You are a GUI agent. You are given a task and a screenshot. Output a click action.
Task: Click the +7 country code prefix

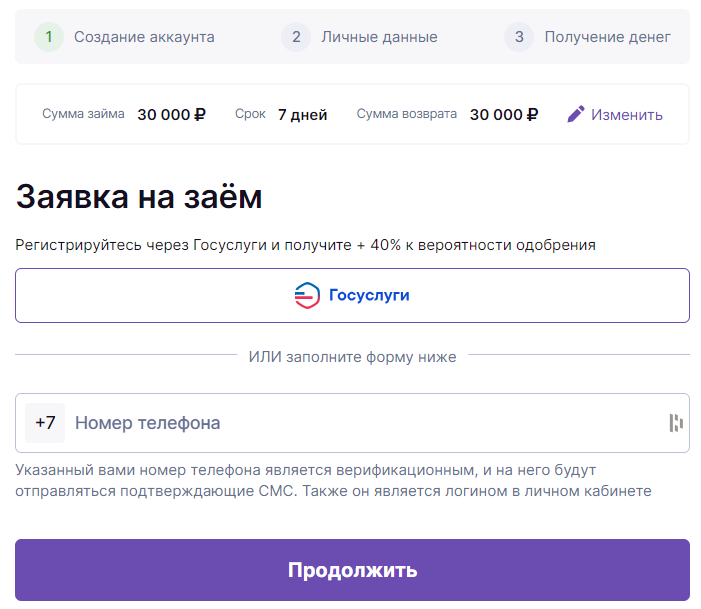click(x=45, y=423)
